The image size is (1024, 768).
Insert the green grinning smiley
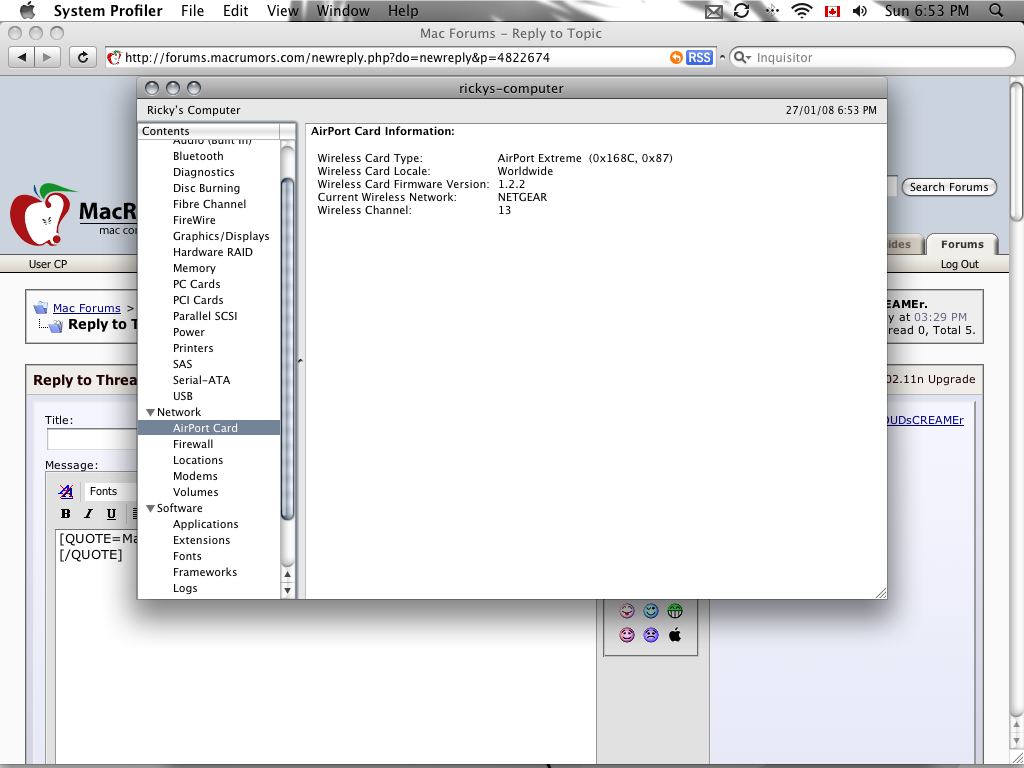pyautogui.click(x=675, y=611)
